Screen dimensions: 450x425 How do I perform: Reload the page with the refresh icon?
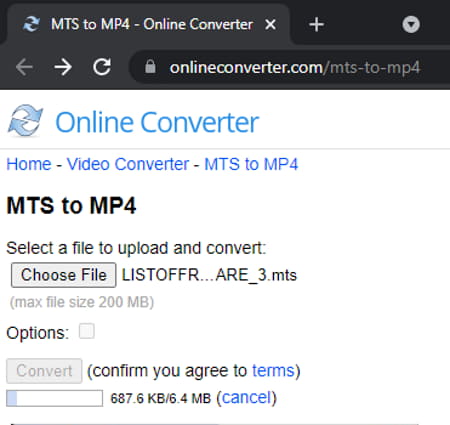point(102,67)
